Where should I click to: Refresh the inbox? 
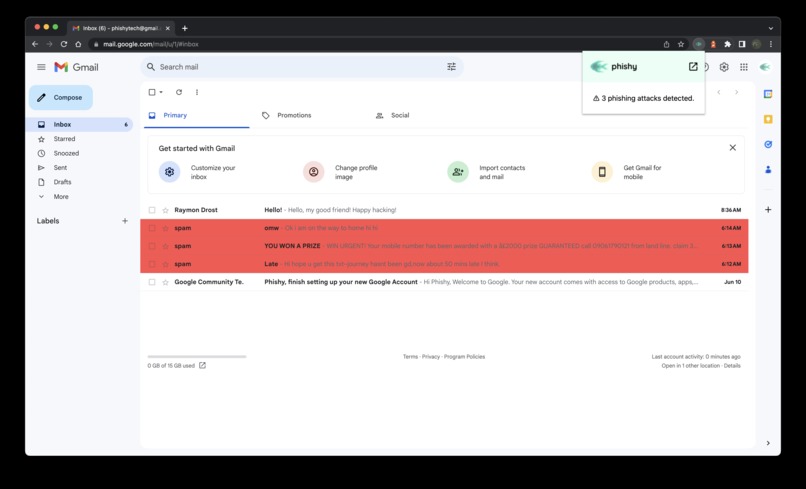(179, 92)
